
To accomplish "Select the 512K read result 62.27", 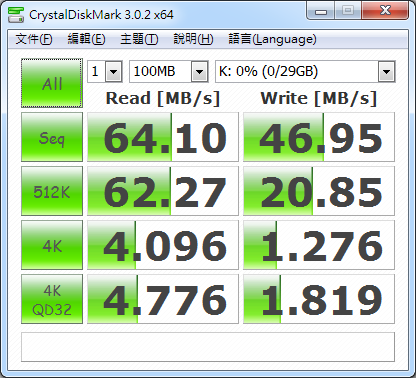I will click(163, 191).
